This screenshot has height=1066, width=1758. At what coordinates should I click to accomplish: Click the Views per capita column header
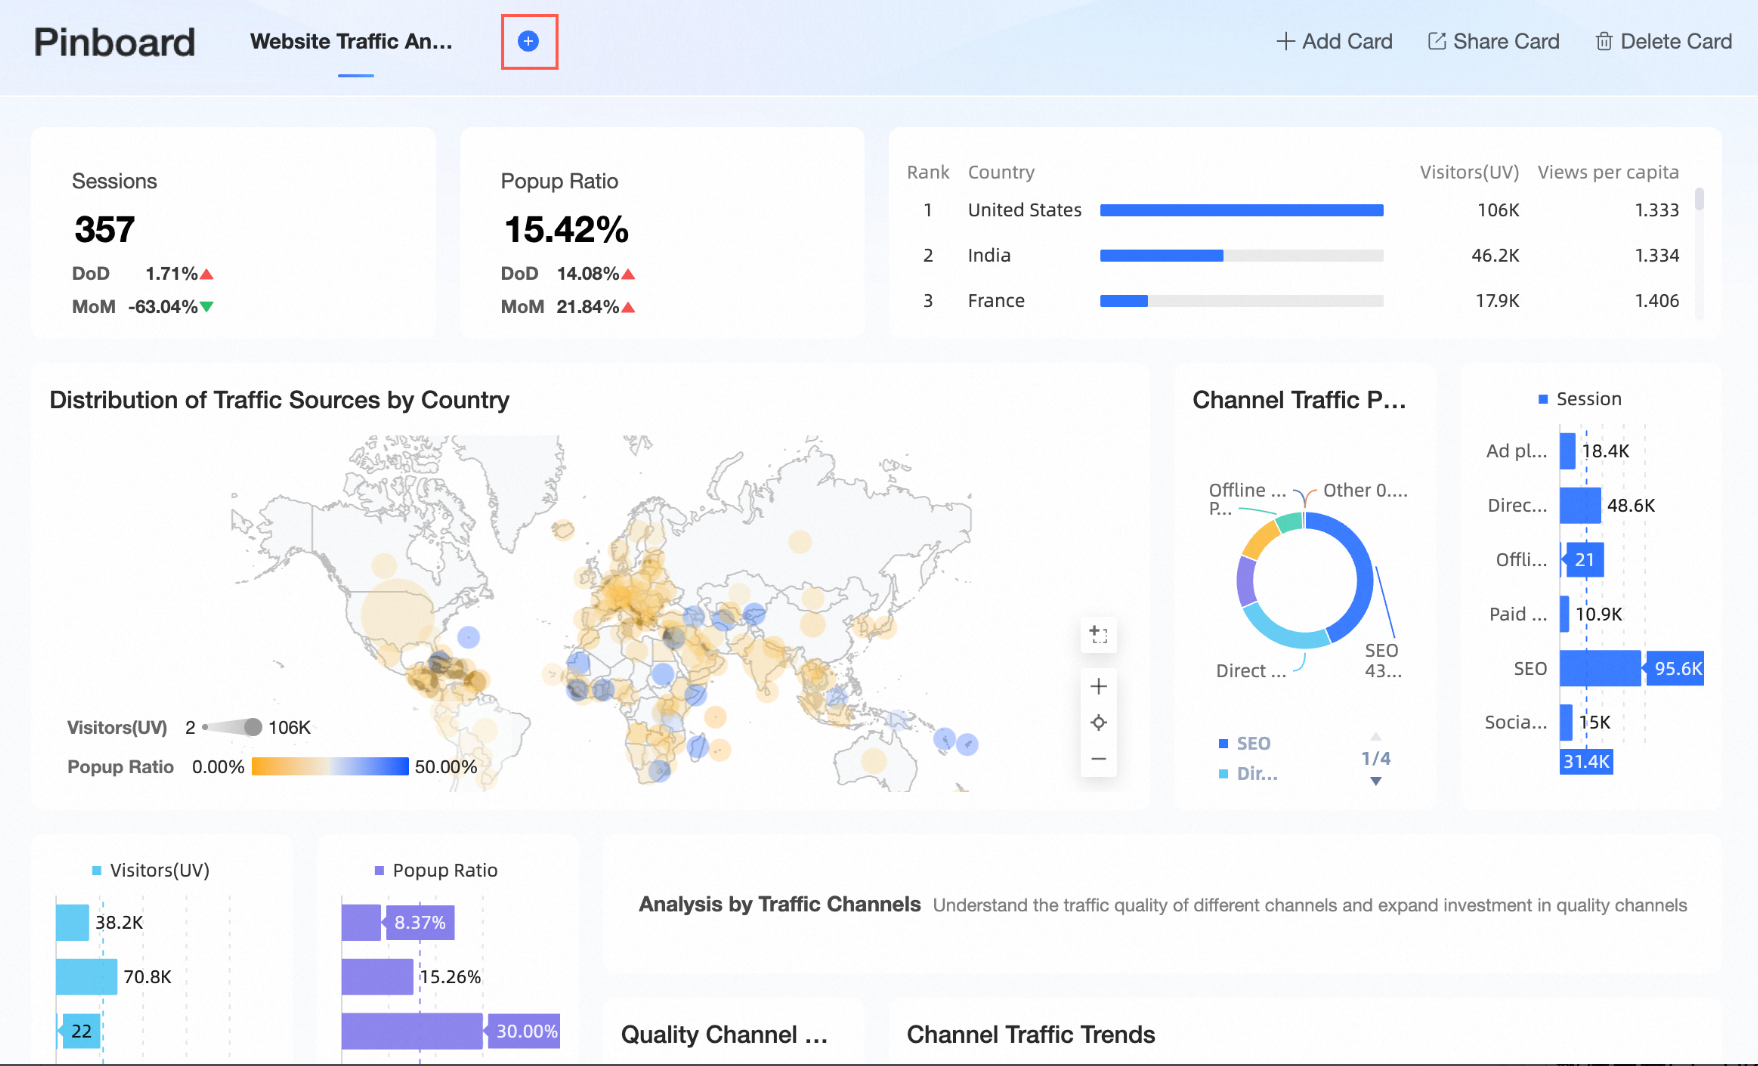[1608, 172]
